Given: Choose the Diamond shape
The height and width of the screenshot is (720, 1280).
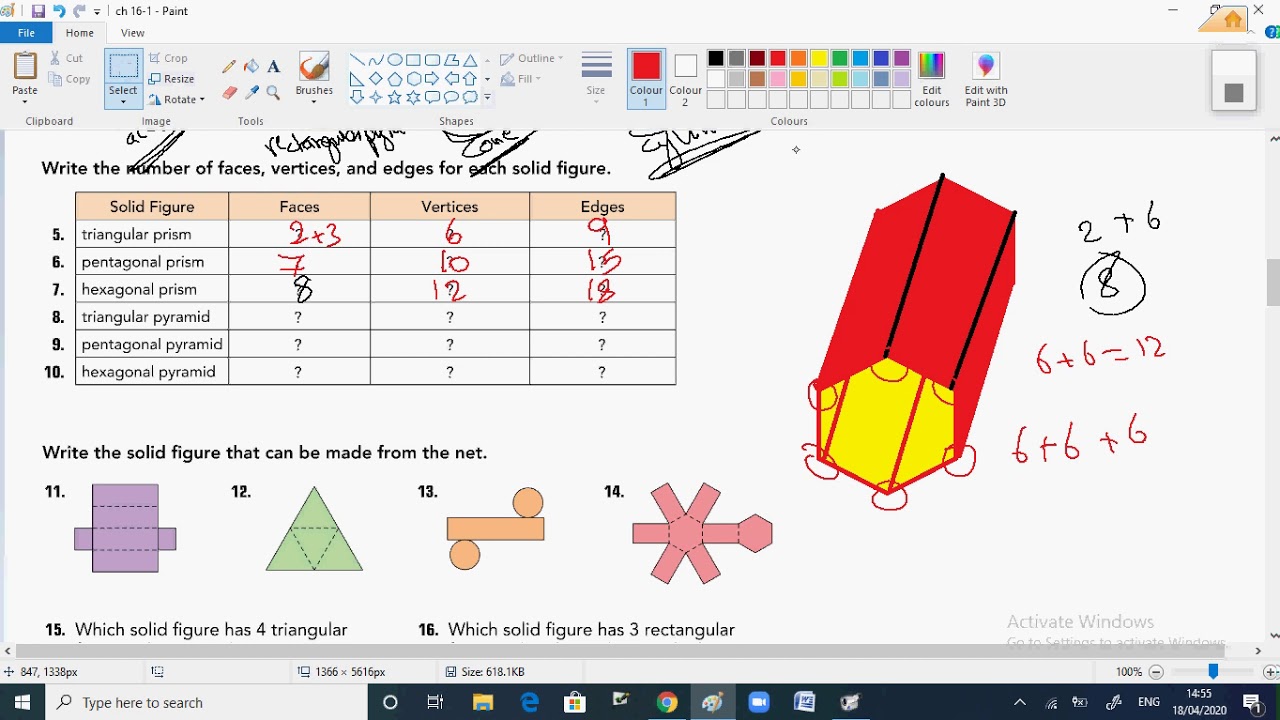Looking at the screenshot, I should click(376, 79).
